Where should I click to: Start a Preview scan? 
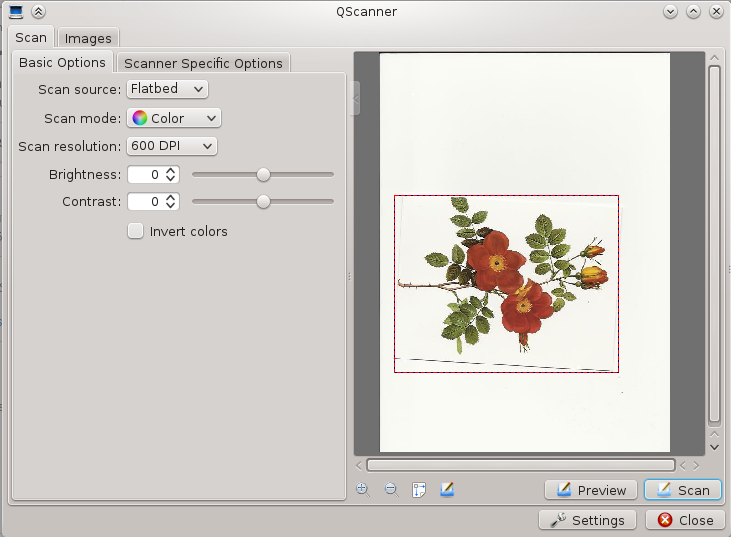[x=591, y=490]
